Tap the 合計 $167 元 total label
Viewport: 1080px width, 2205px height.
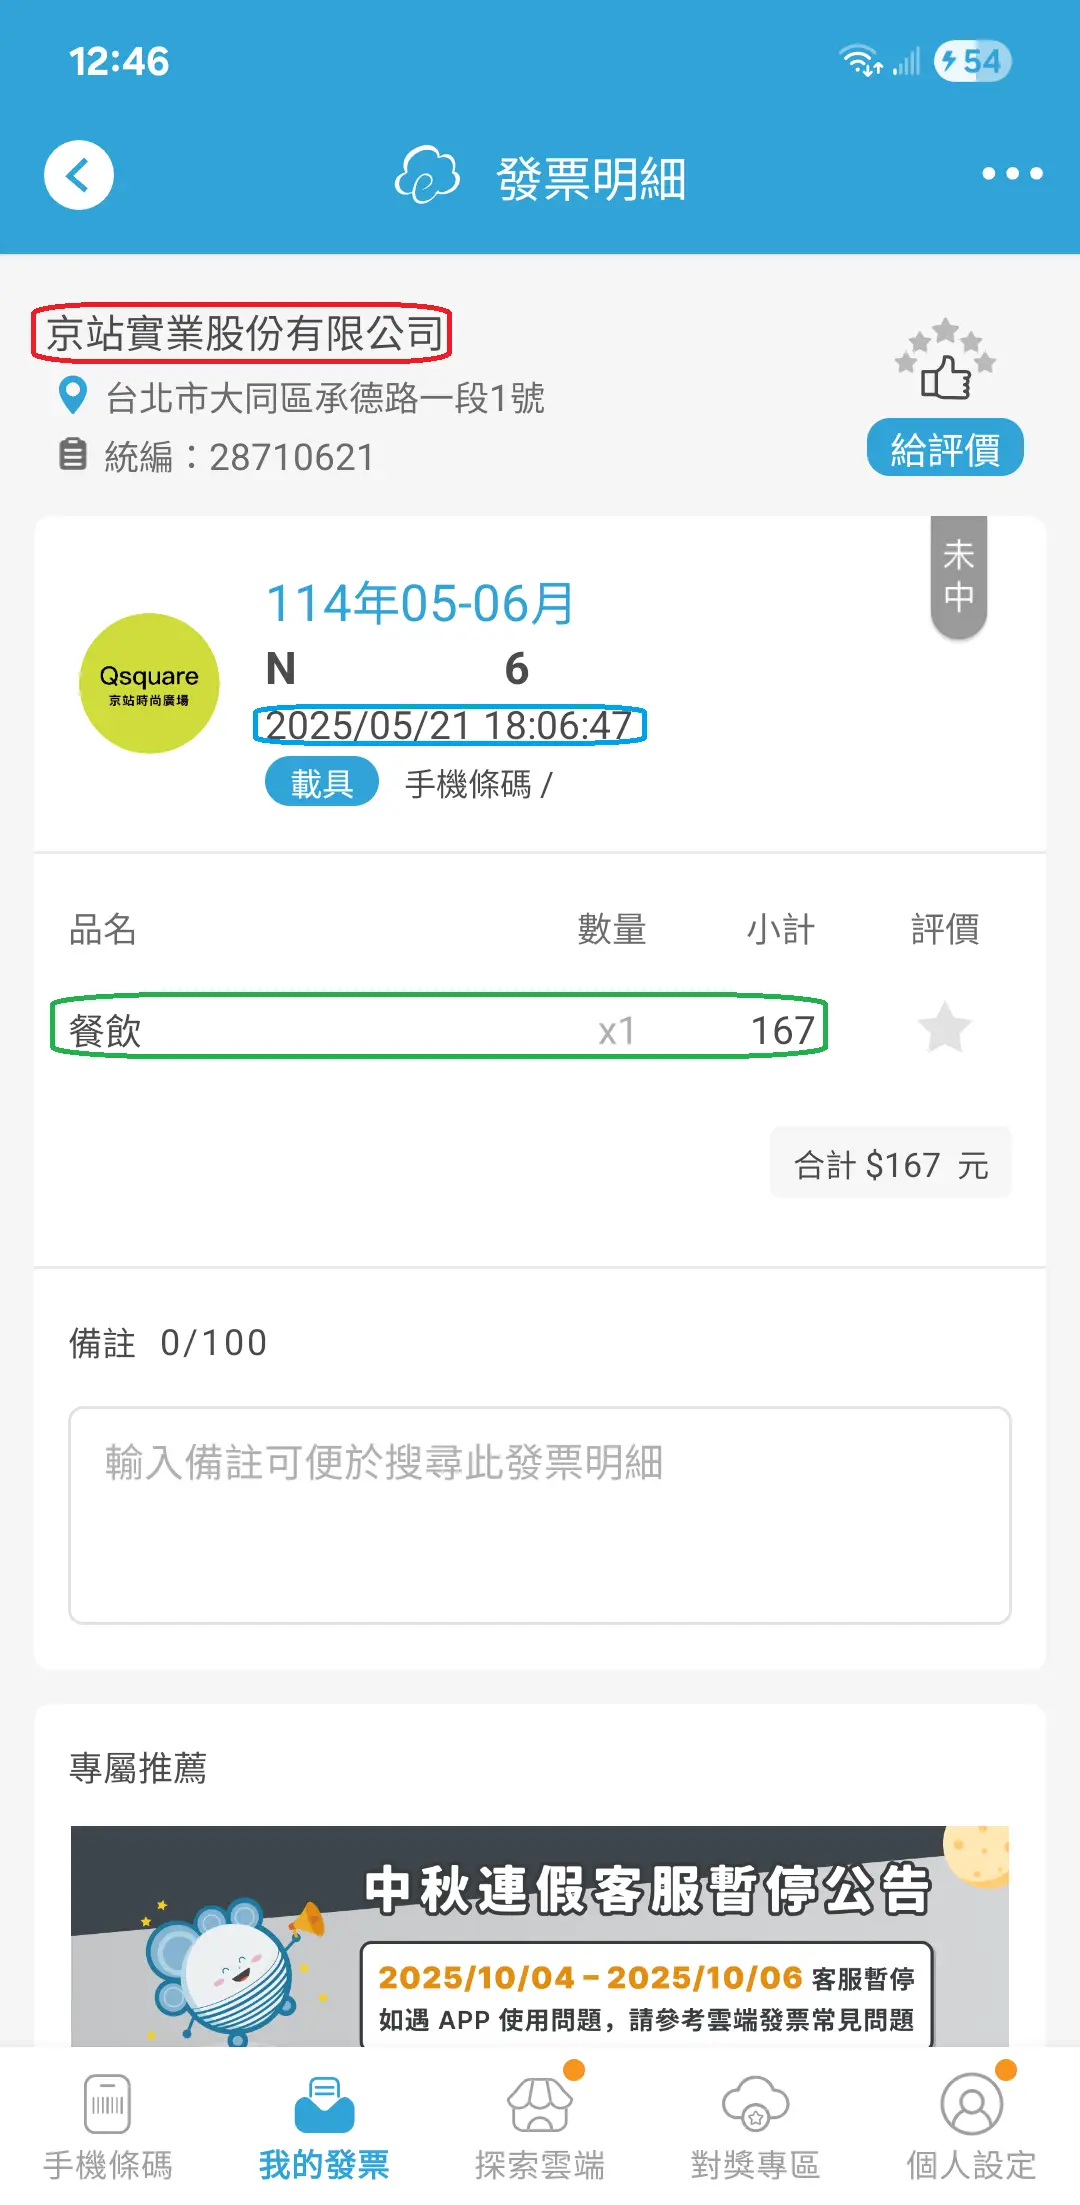tap(890, 1164)
